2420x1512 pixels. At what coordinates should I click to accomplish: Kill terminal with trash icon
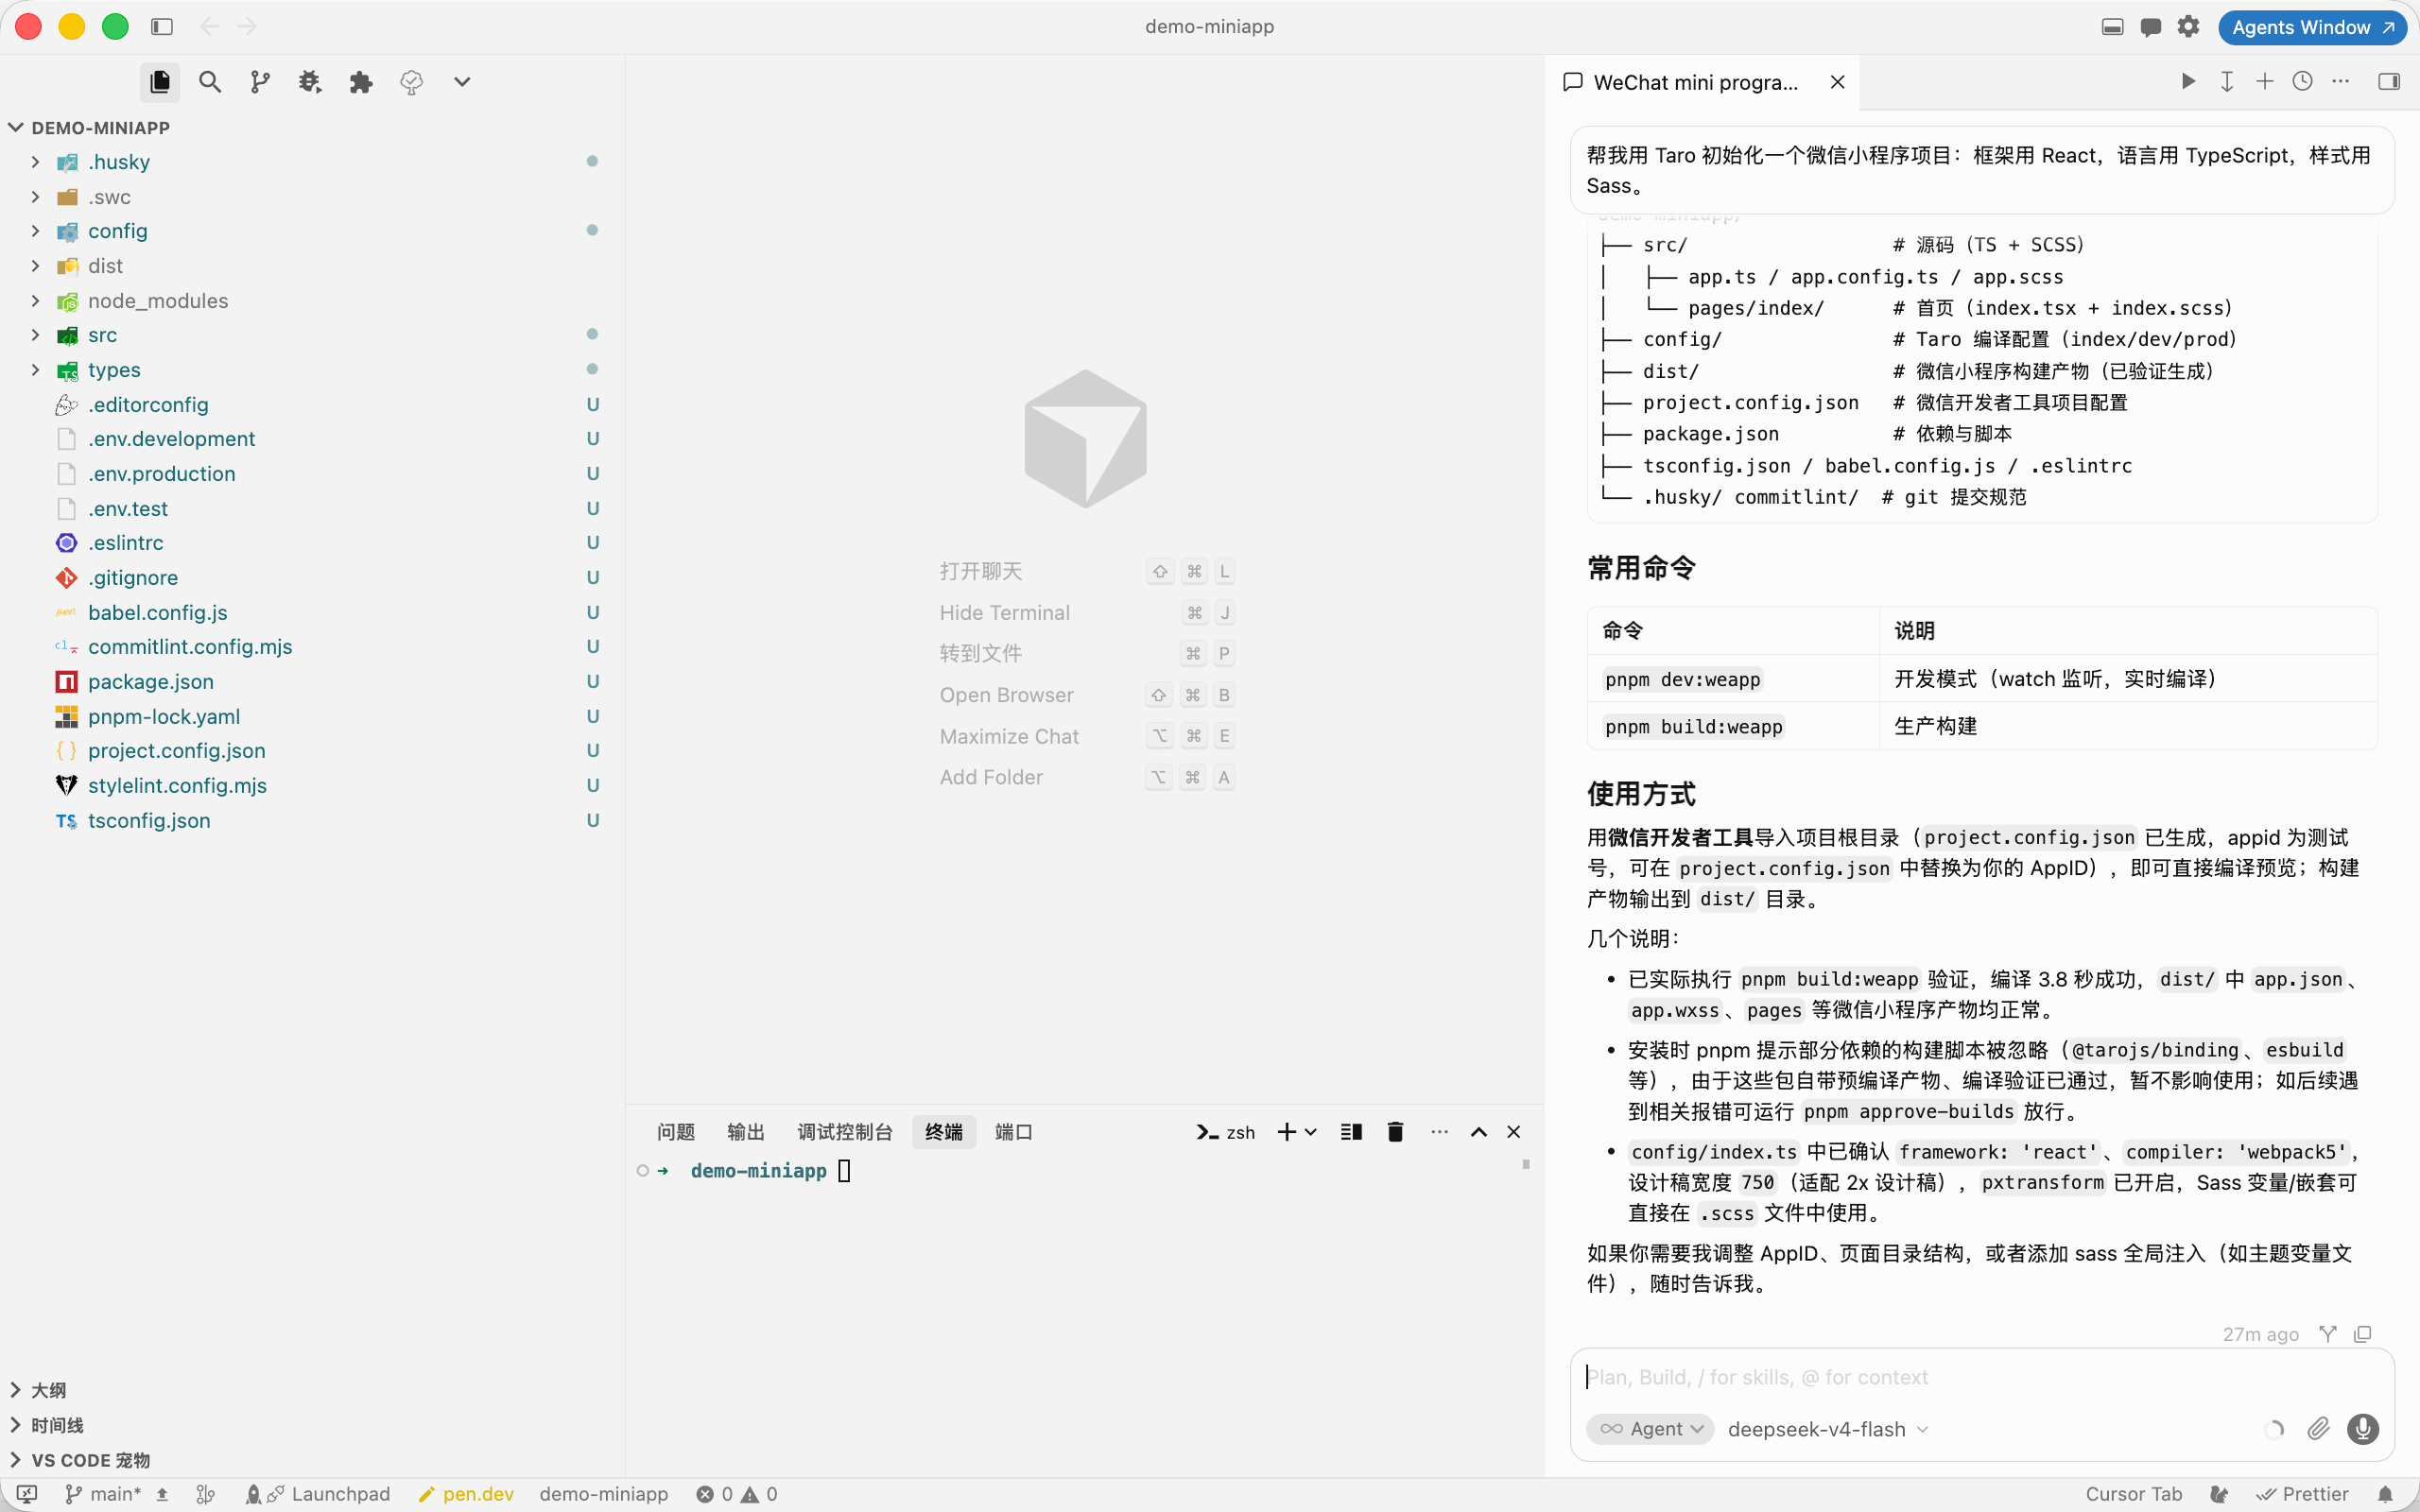[1396, 1132]
